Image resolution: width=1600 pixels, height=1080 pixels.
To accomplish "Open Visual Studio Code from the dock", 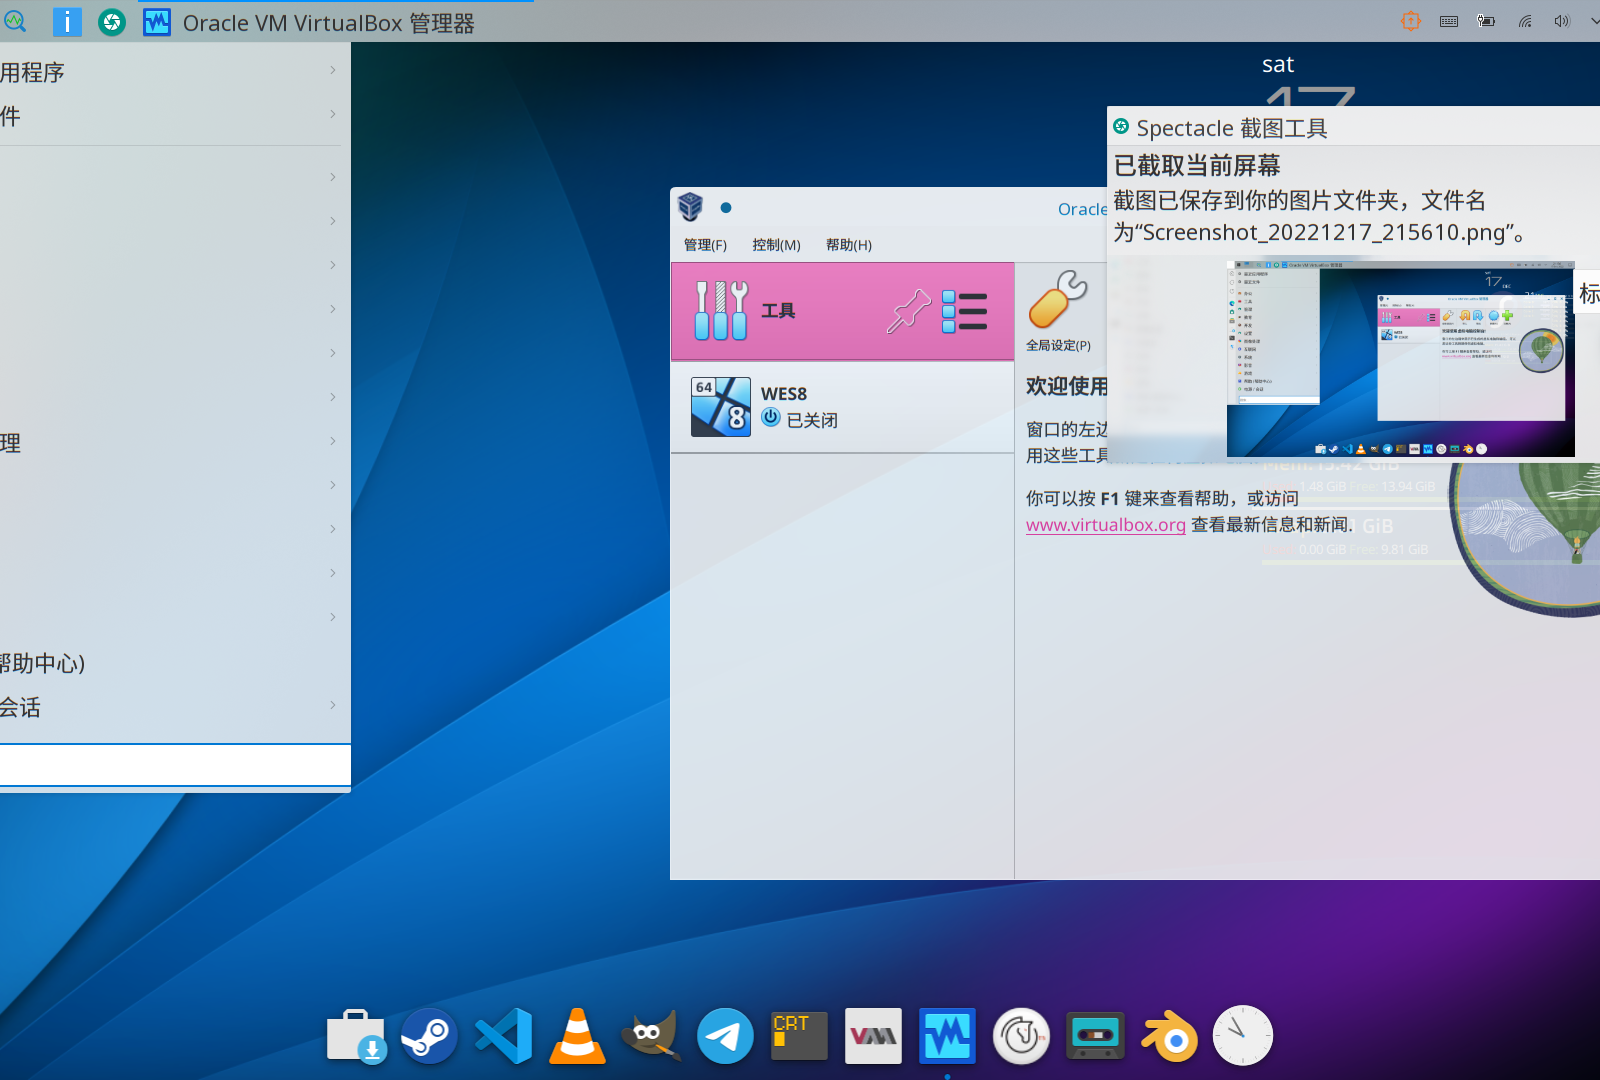I will [x=503, y=1036].
